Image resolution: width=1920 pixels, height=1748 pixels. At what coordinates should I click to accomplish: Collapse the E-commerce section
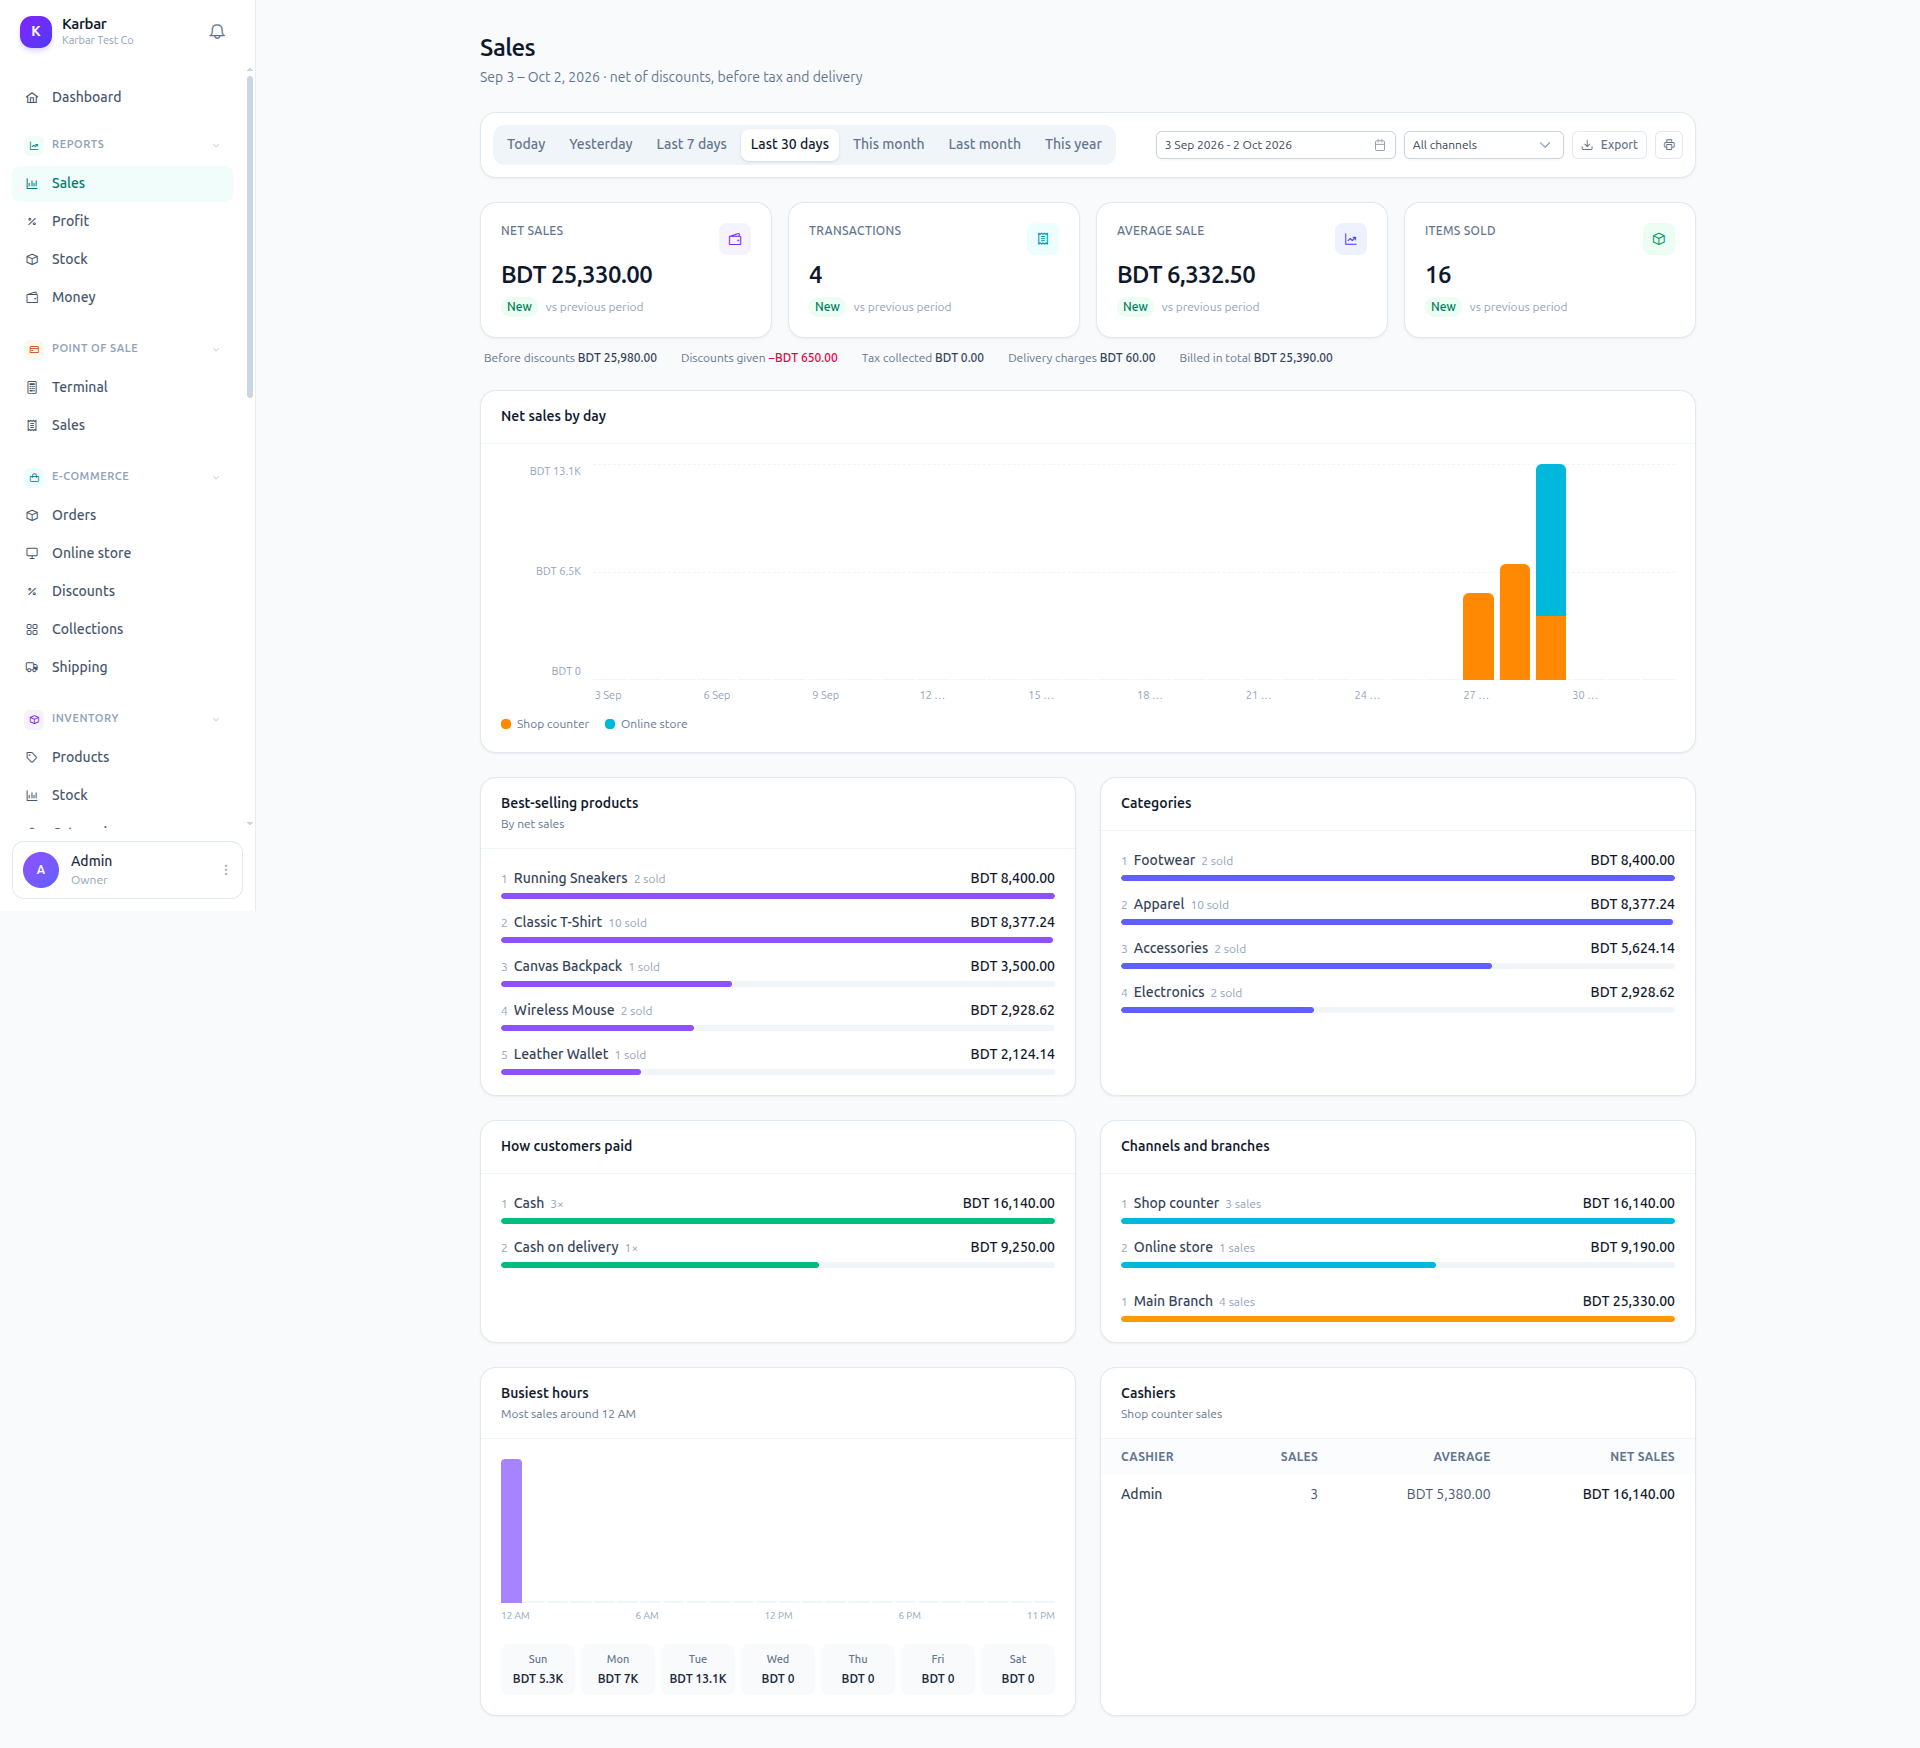click(216, 477)
